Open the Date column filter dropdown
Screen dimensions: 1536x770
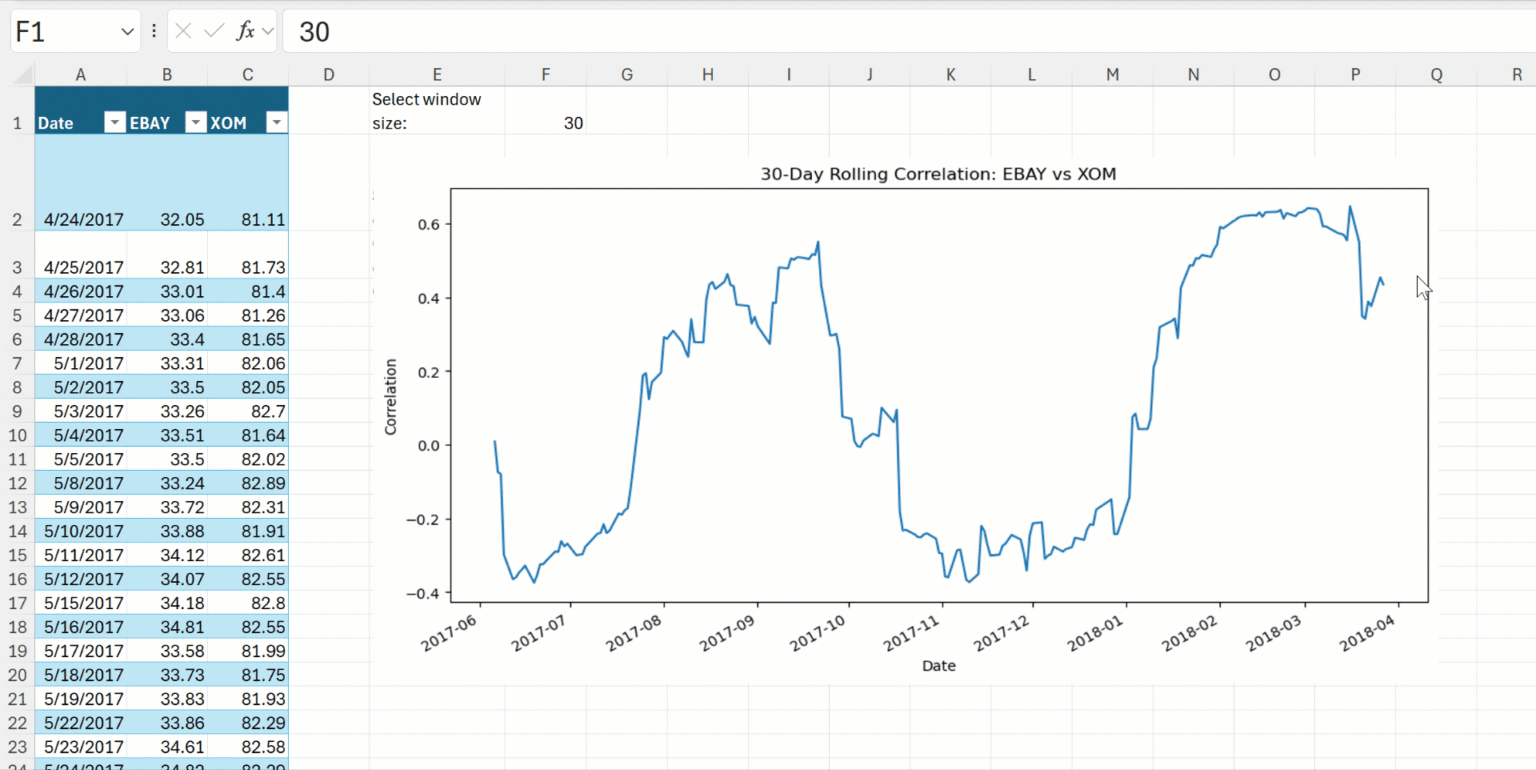115,123
